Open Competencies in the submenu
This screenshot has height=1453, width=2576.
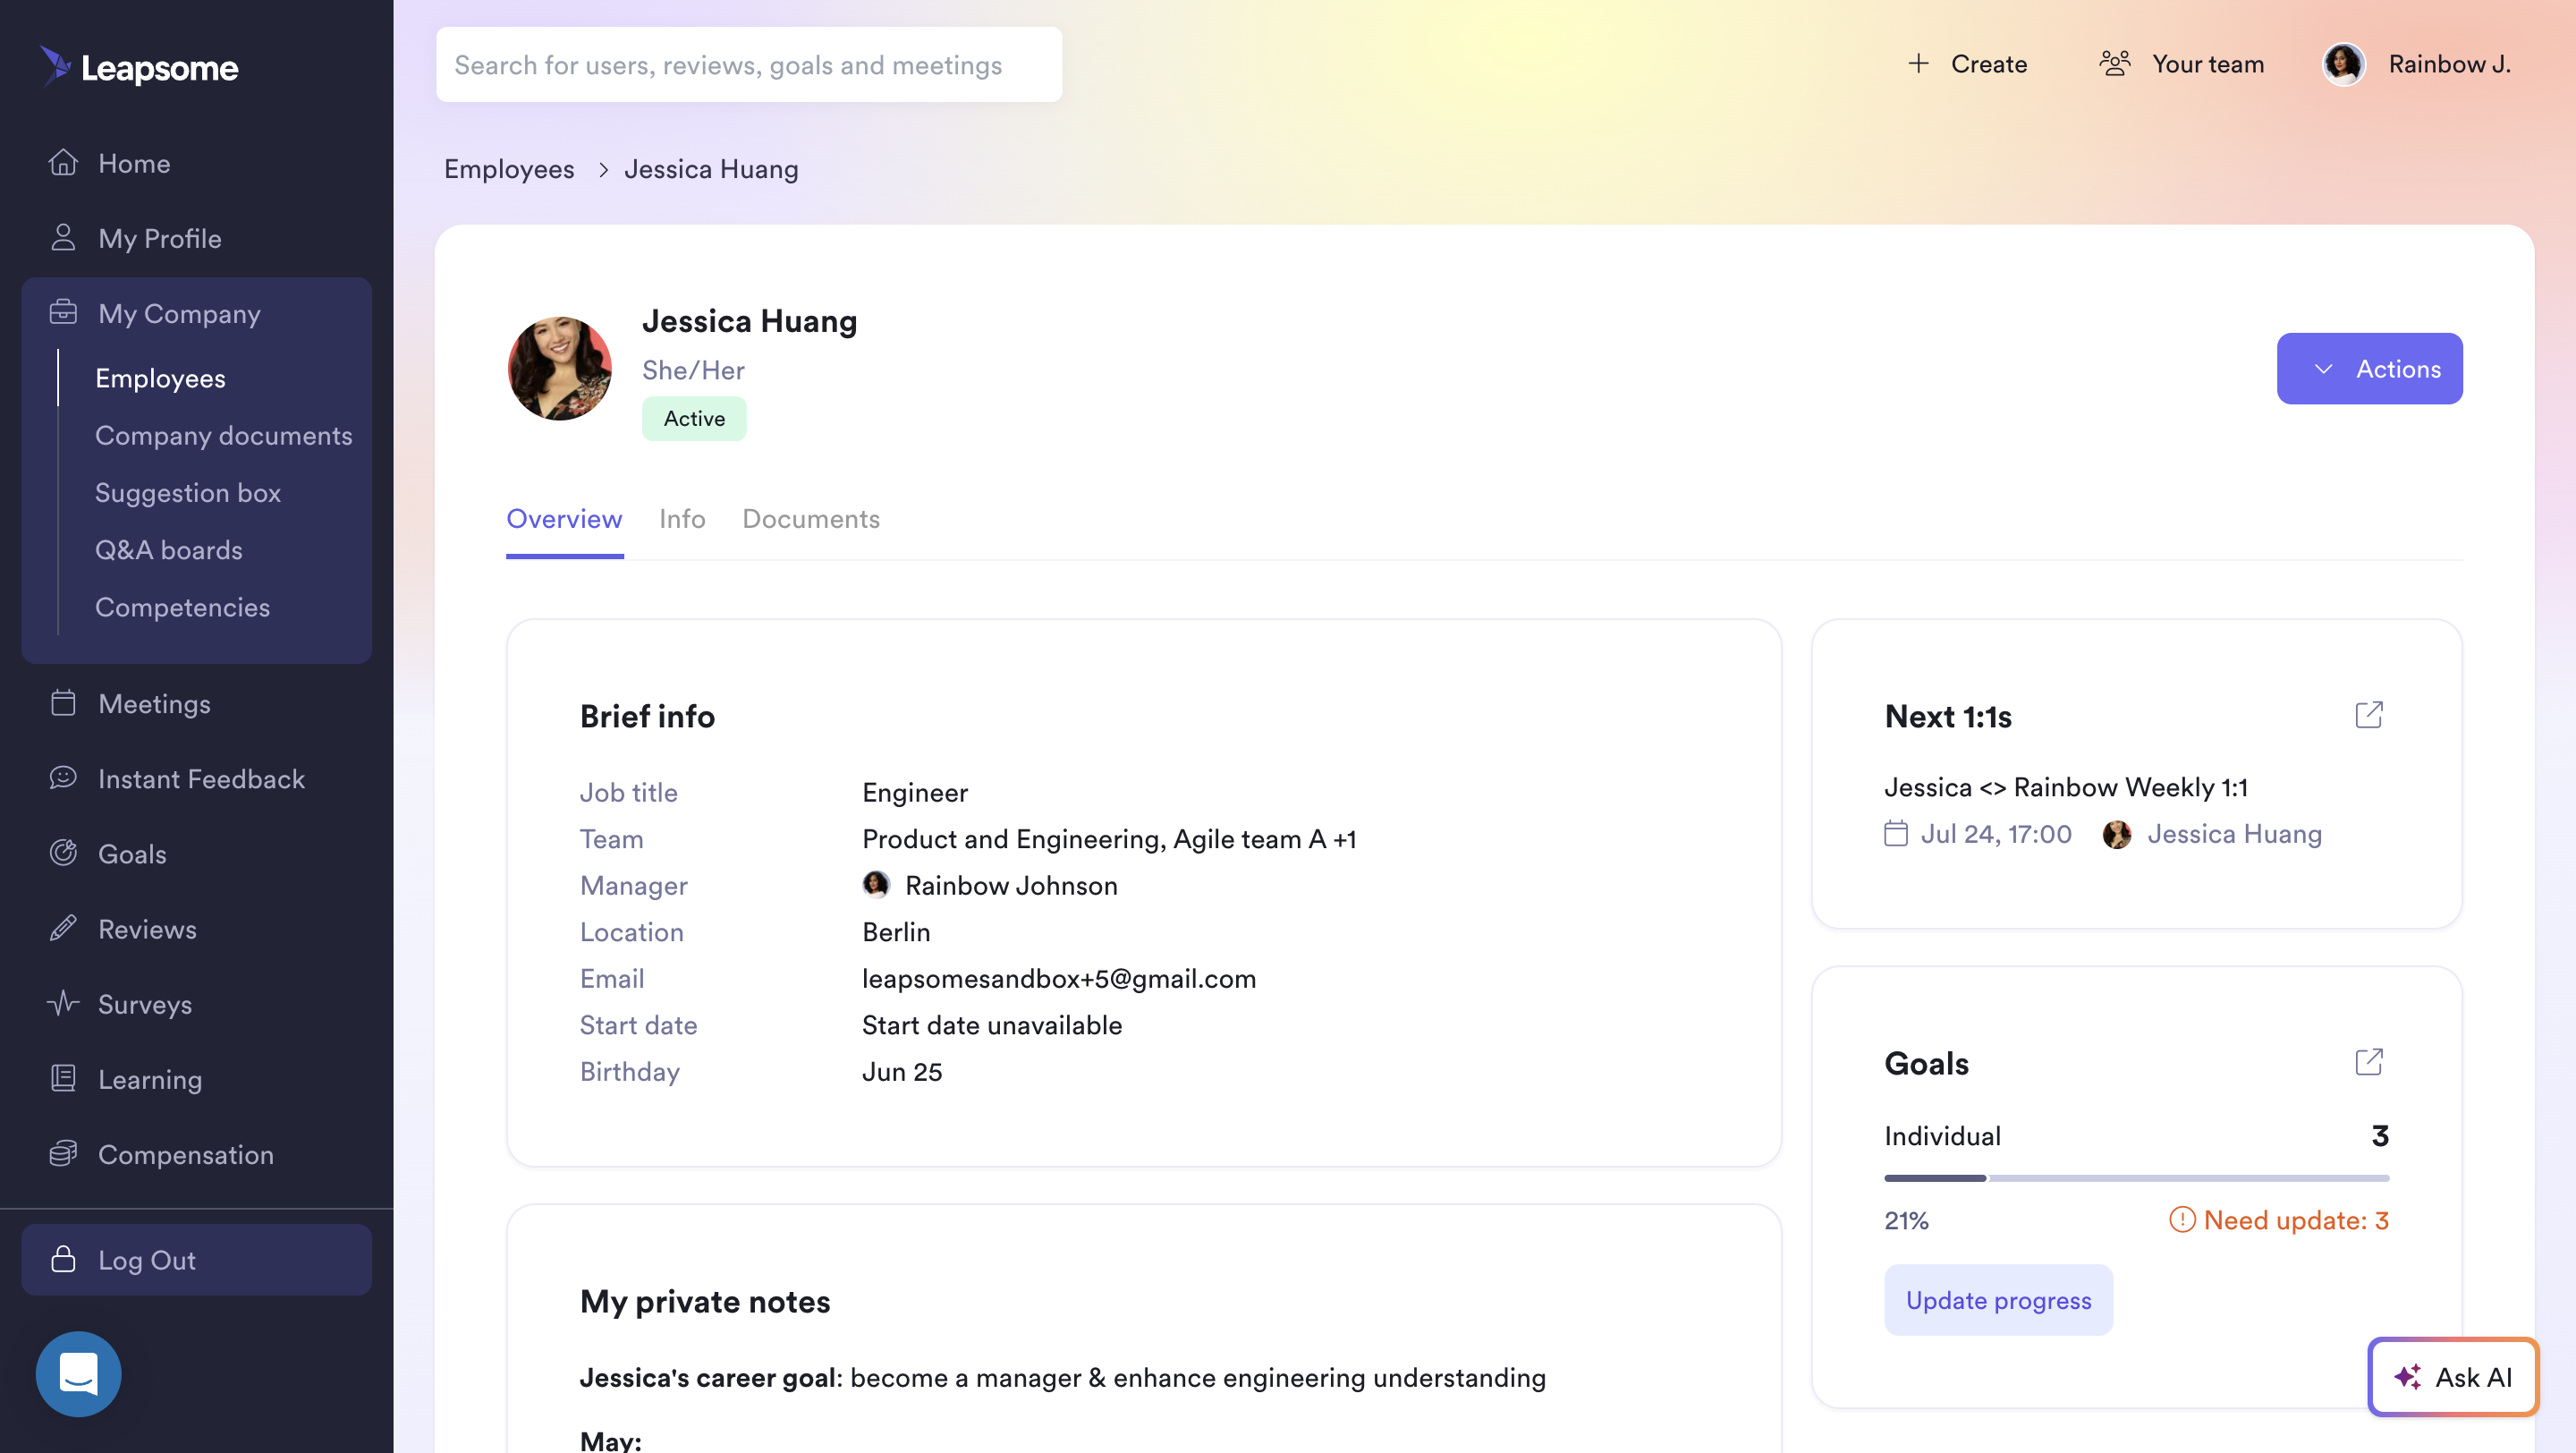point(182,607)
